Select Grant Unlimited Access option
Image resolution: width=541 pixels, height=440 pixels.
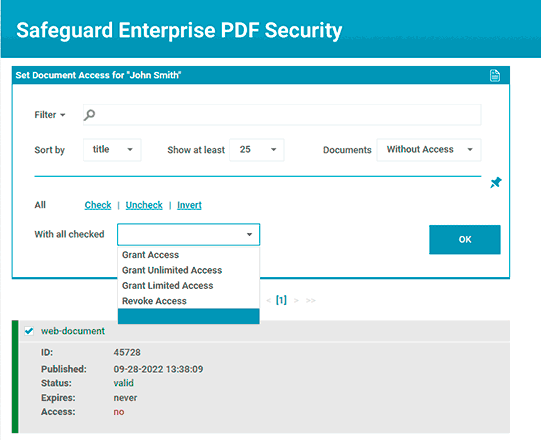click(172, 270)
